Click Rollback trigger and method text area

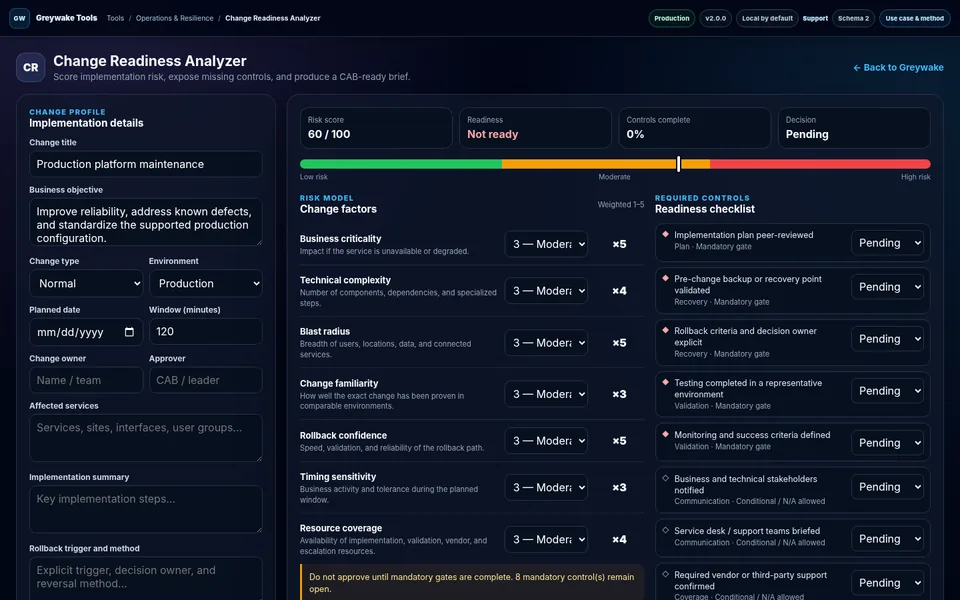click(x=146, y=579)
